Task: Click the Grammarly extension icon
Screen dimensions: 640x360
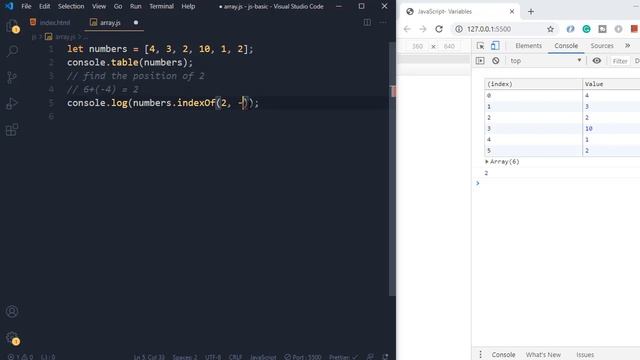Action: tap(587, 29)
